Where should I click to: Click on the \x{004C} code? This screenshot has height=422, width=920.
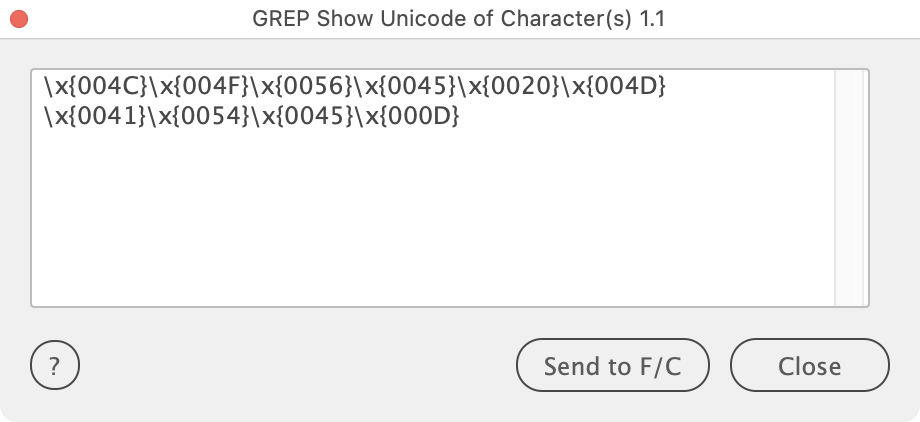coord(96,87)
